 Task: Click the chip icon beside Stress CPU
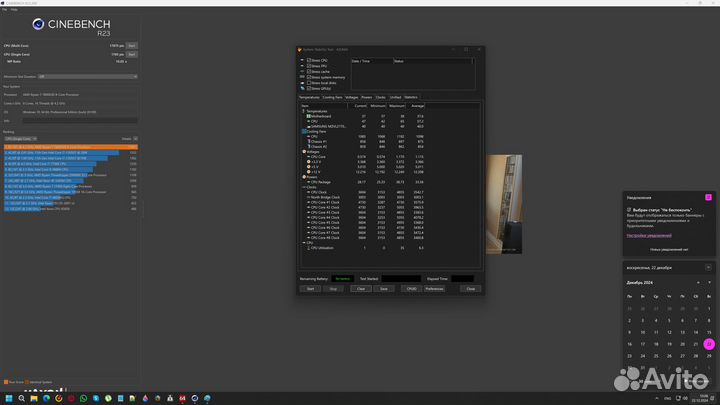tap(302, 60)
